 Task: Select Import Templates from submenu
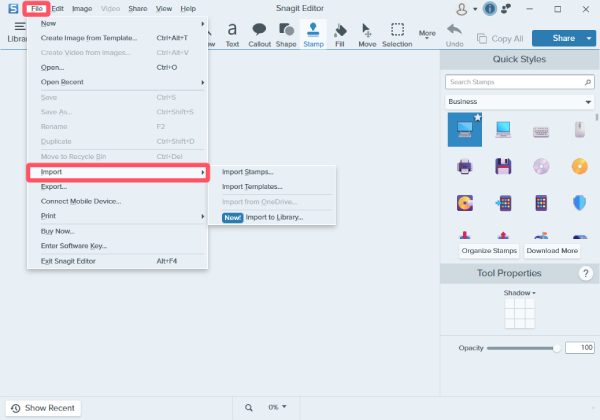[x=272, y=187]
